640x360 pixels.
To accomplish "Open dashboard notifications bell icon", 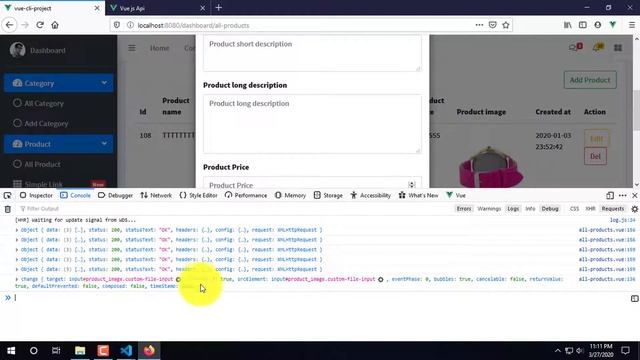I will [598, 47].
